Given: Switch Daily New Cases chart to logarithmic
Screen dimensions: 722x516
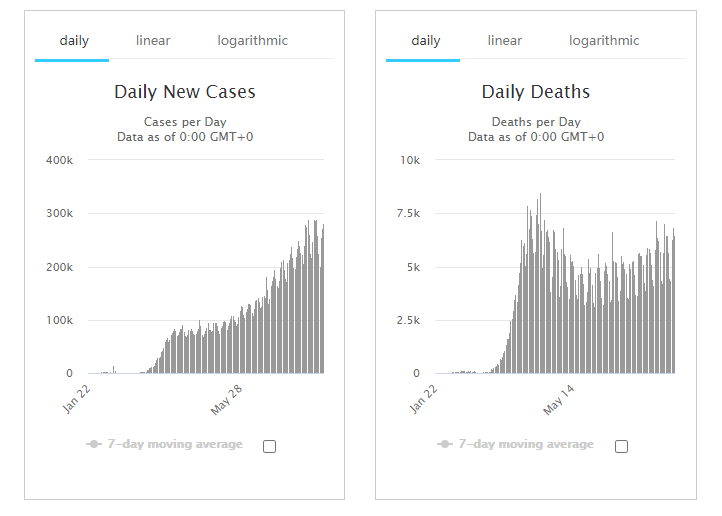Looking at the screenshot, I should [x=252, y=41].
